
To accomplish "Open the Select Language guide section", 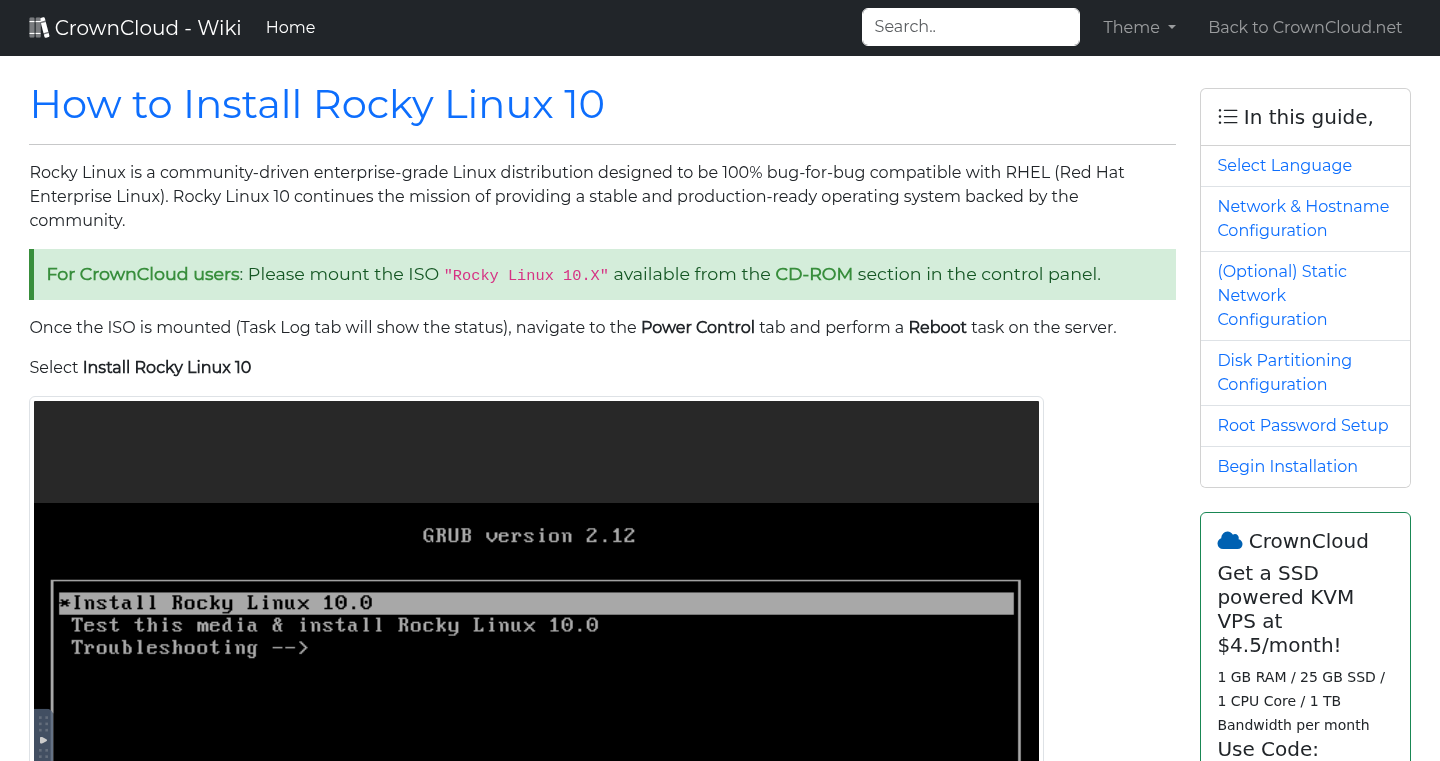I will click(1284, 165).
